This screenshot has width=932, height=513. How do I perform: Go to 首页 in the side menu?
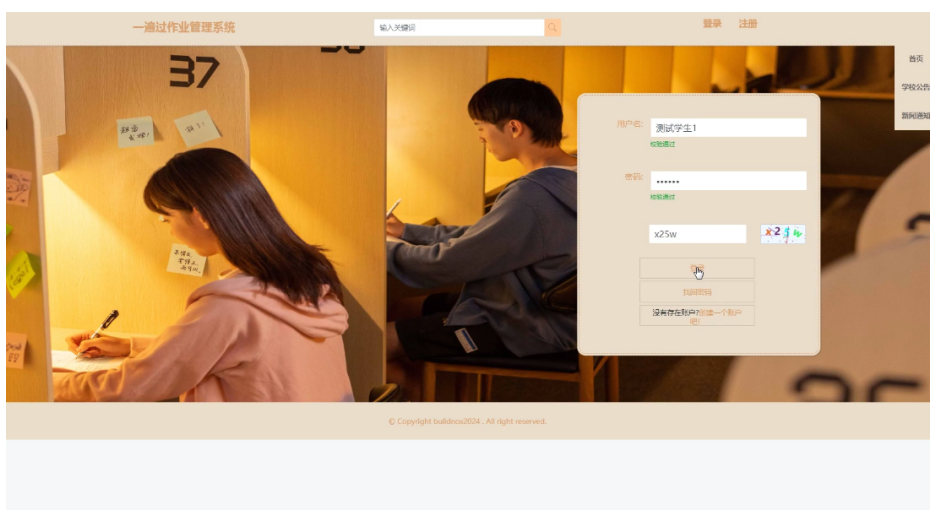click(915, 58)
